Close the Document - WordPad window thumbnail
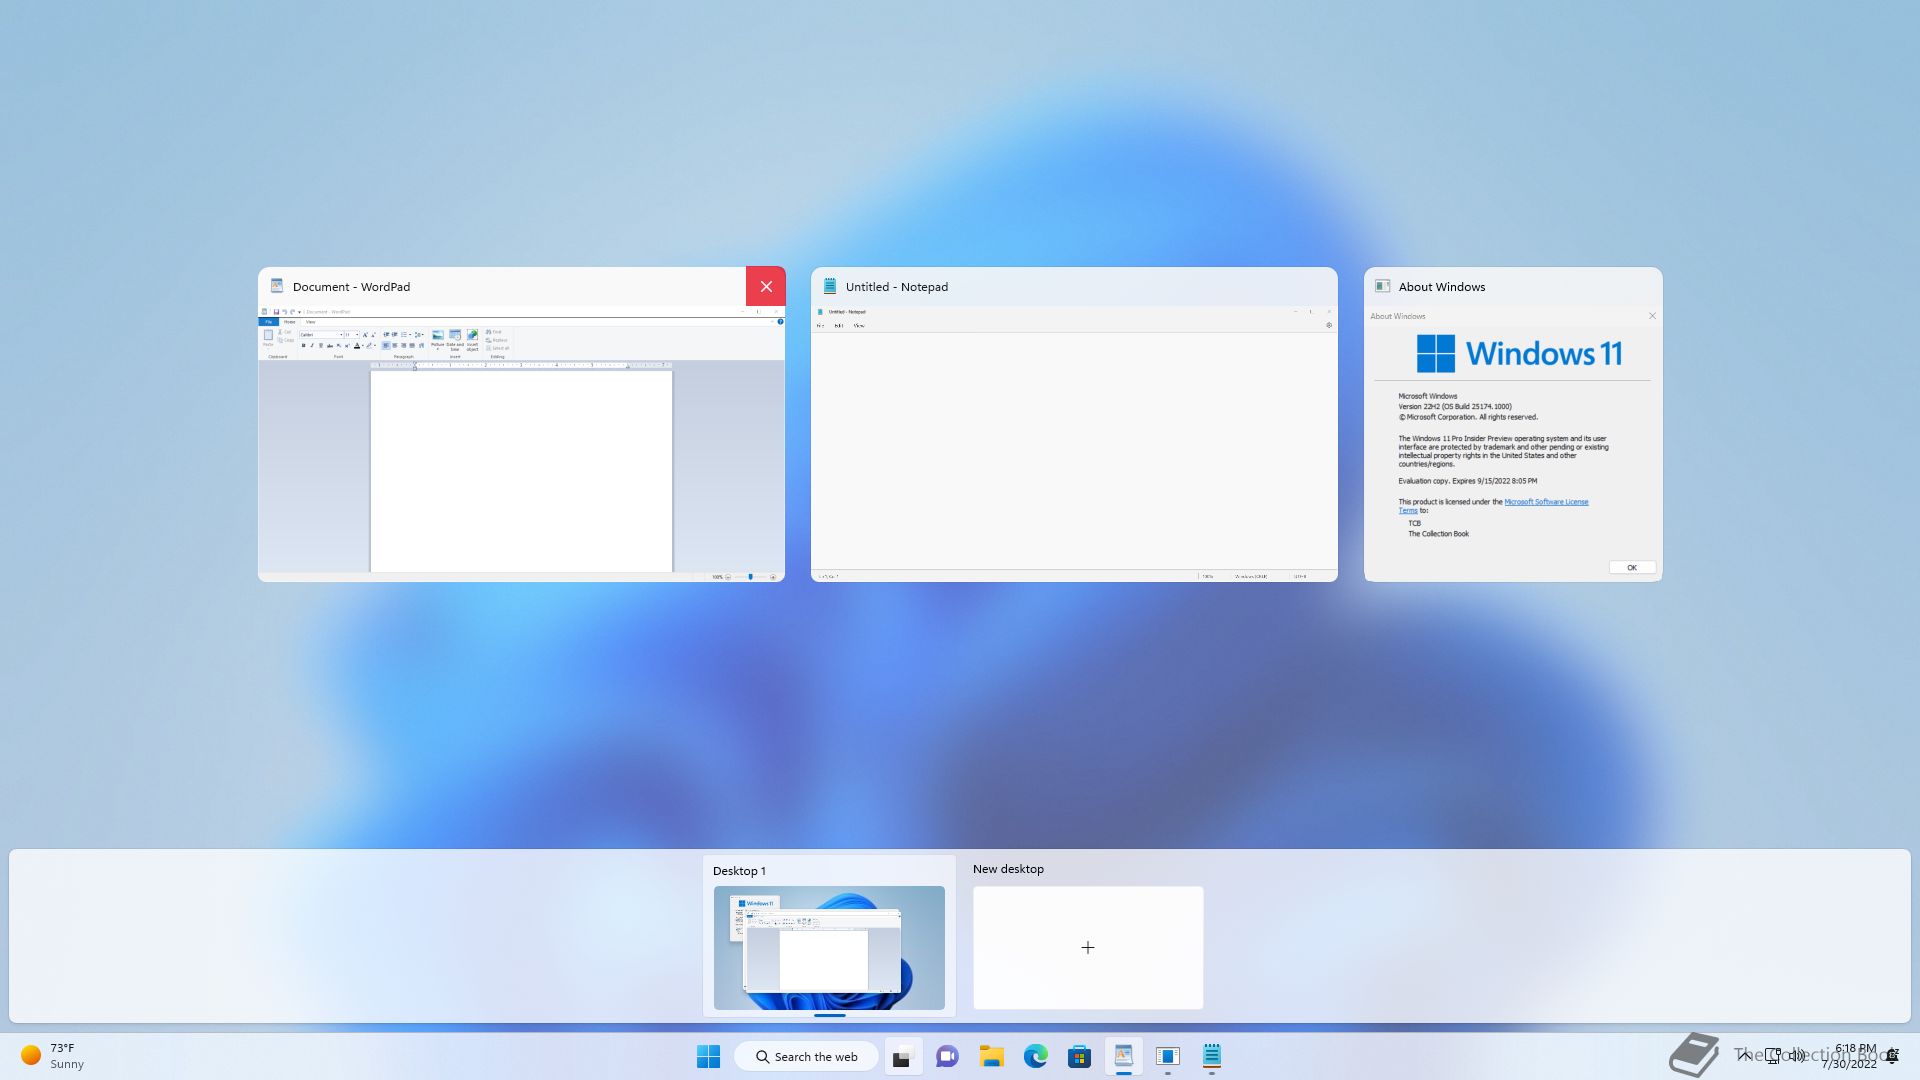This screenshot has height=1080, width=1920. click(x=766, y=287)
